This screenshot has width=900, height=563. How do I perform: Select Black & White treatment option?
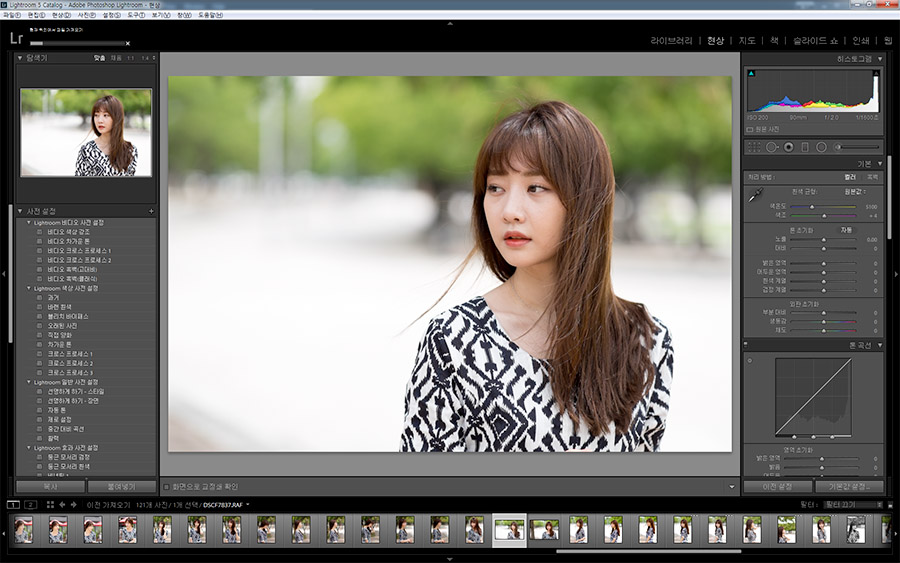pyautogui.click(x=872, y=177)
